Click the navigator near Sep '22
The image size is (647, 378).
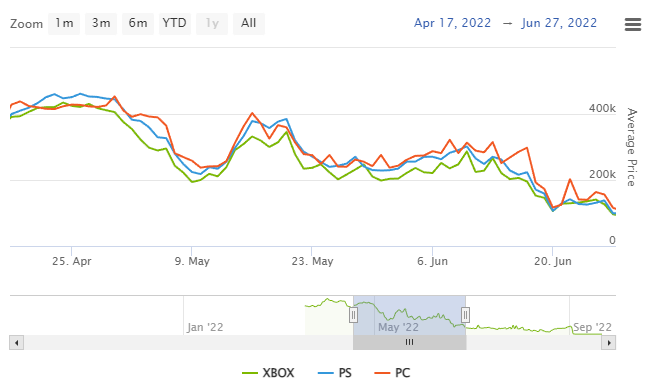592,327
